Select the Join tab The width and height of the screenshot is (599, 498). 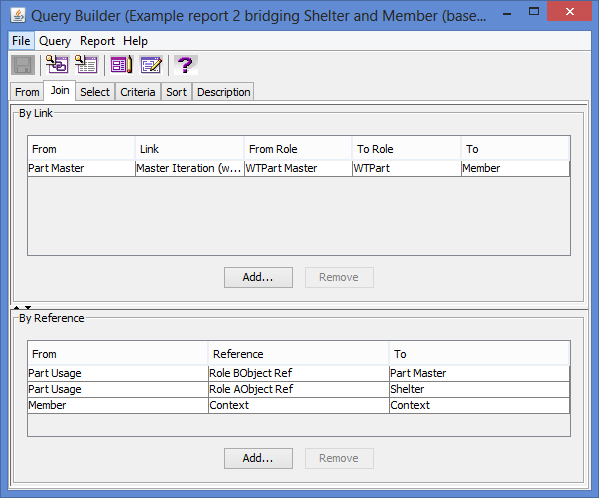point(60,91)
